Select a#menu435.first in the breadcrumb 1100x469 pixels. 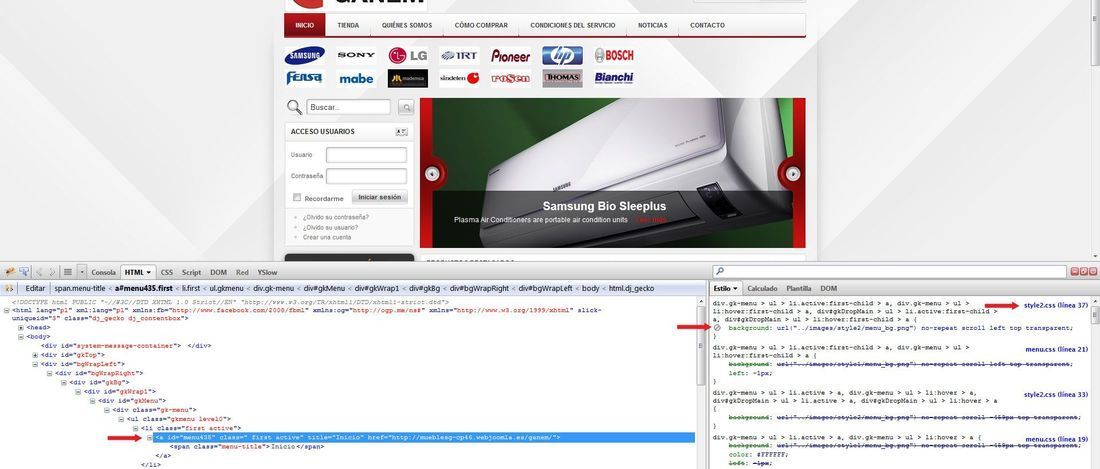tap(144, 288)
